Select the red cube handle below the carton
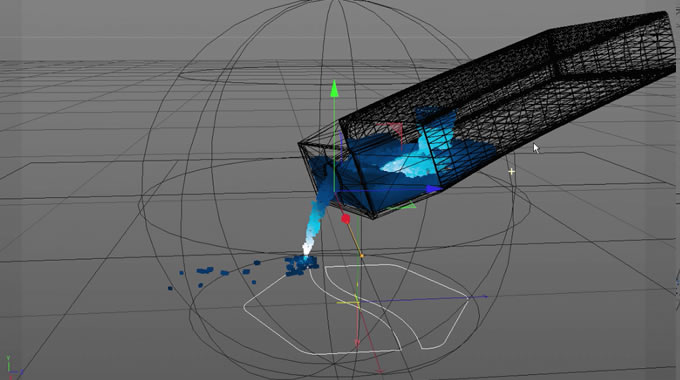680x380 pixels. point(346,219)
